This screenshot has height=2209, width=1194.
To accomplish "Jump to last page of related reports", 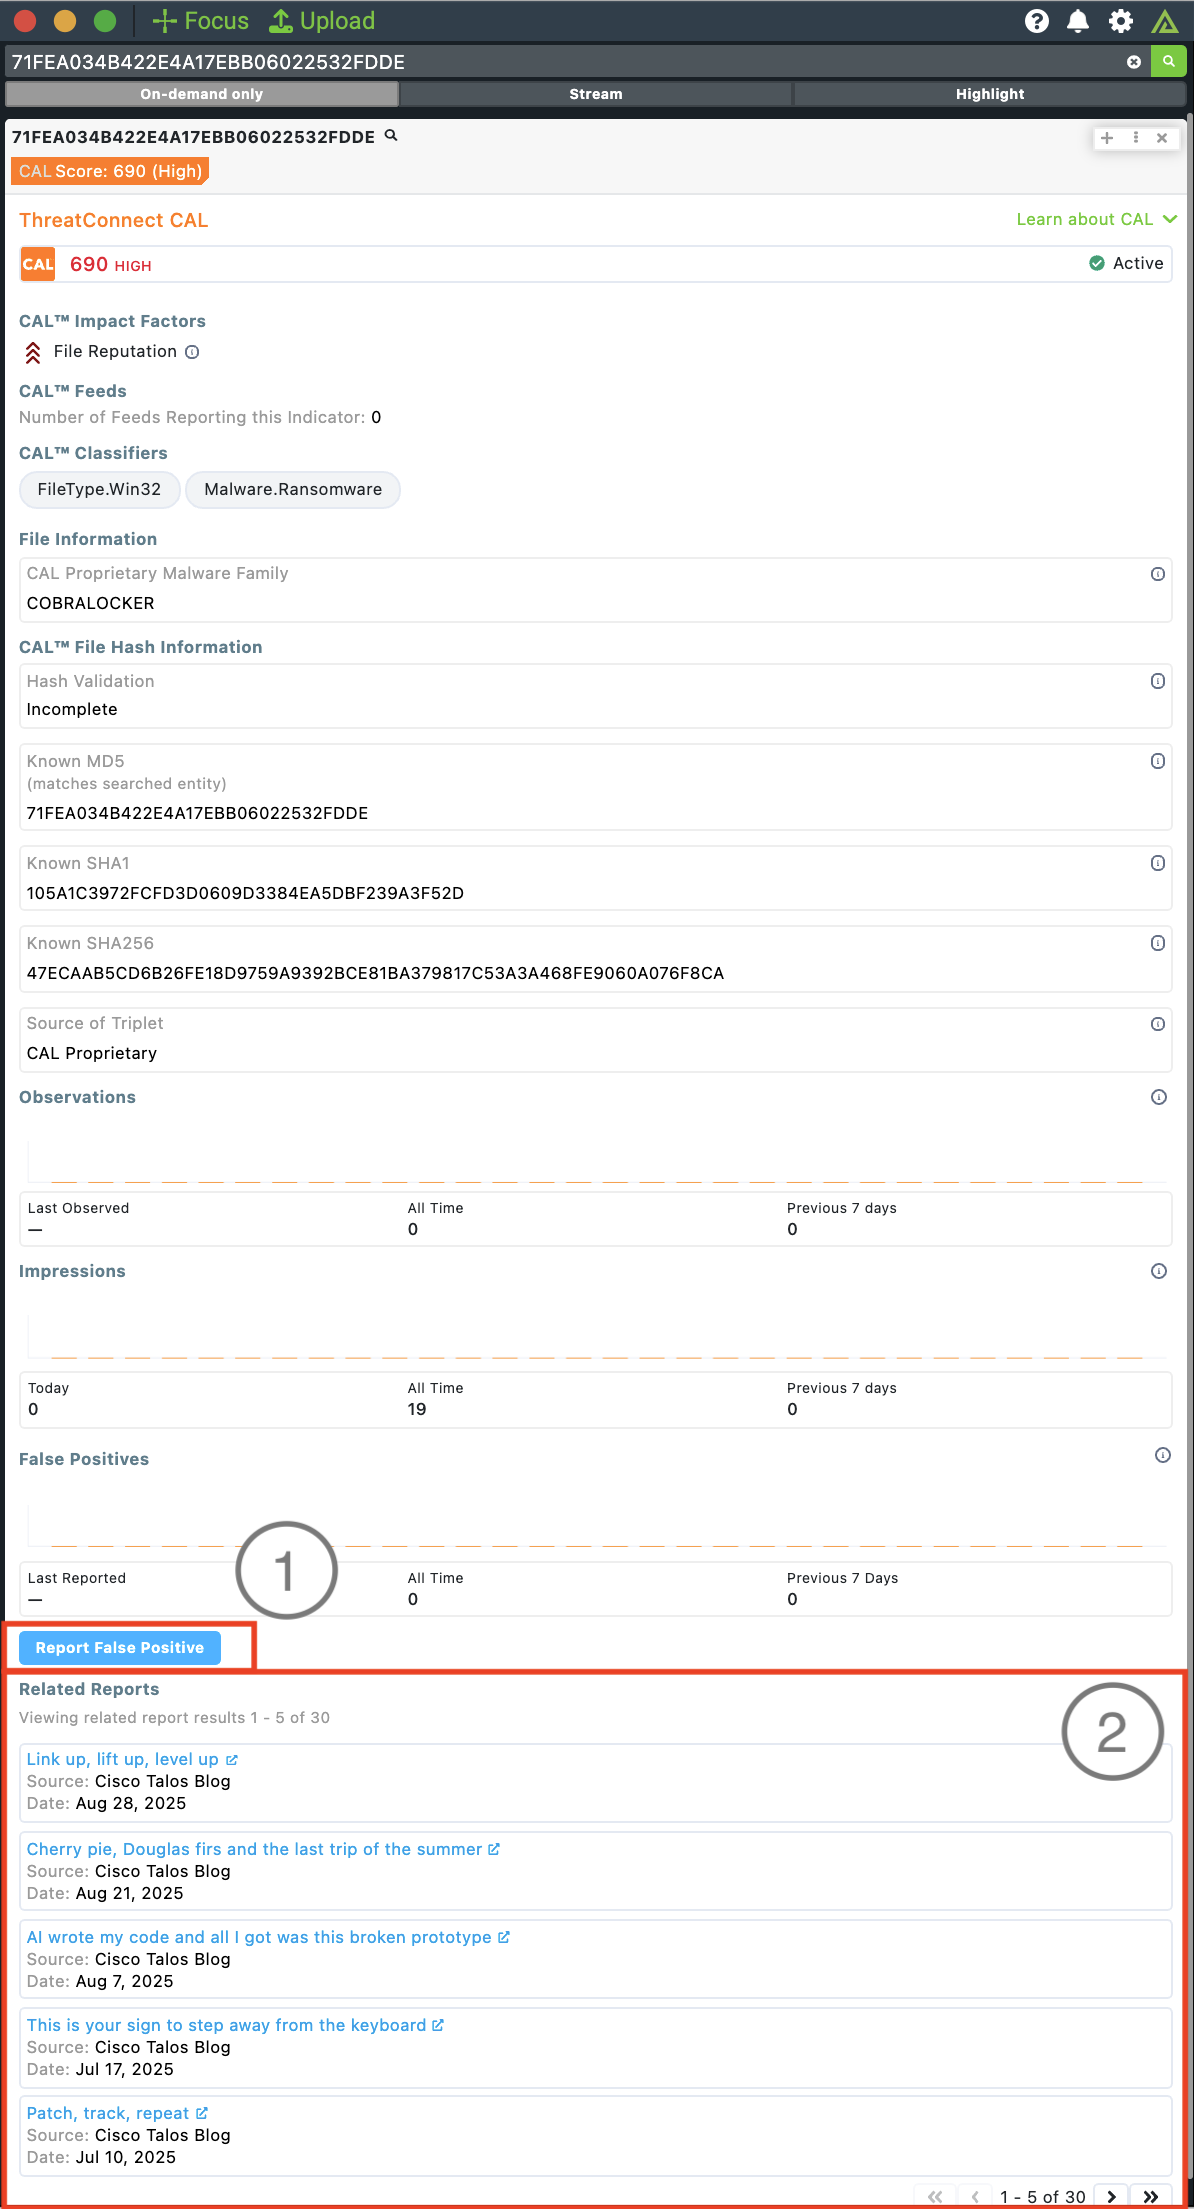I will coord(1151,2196).
